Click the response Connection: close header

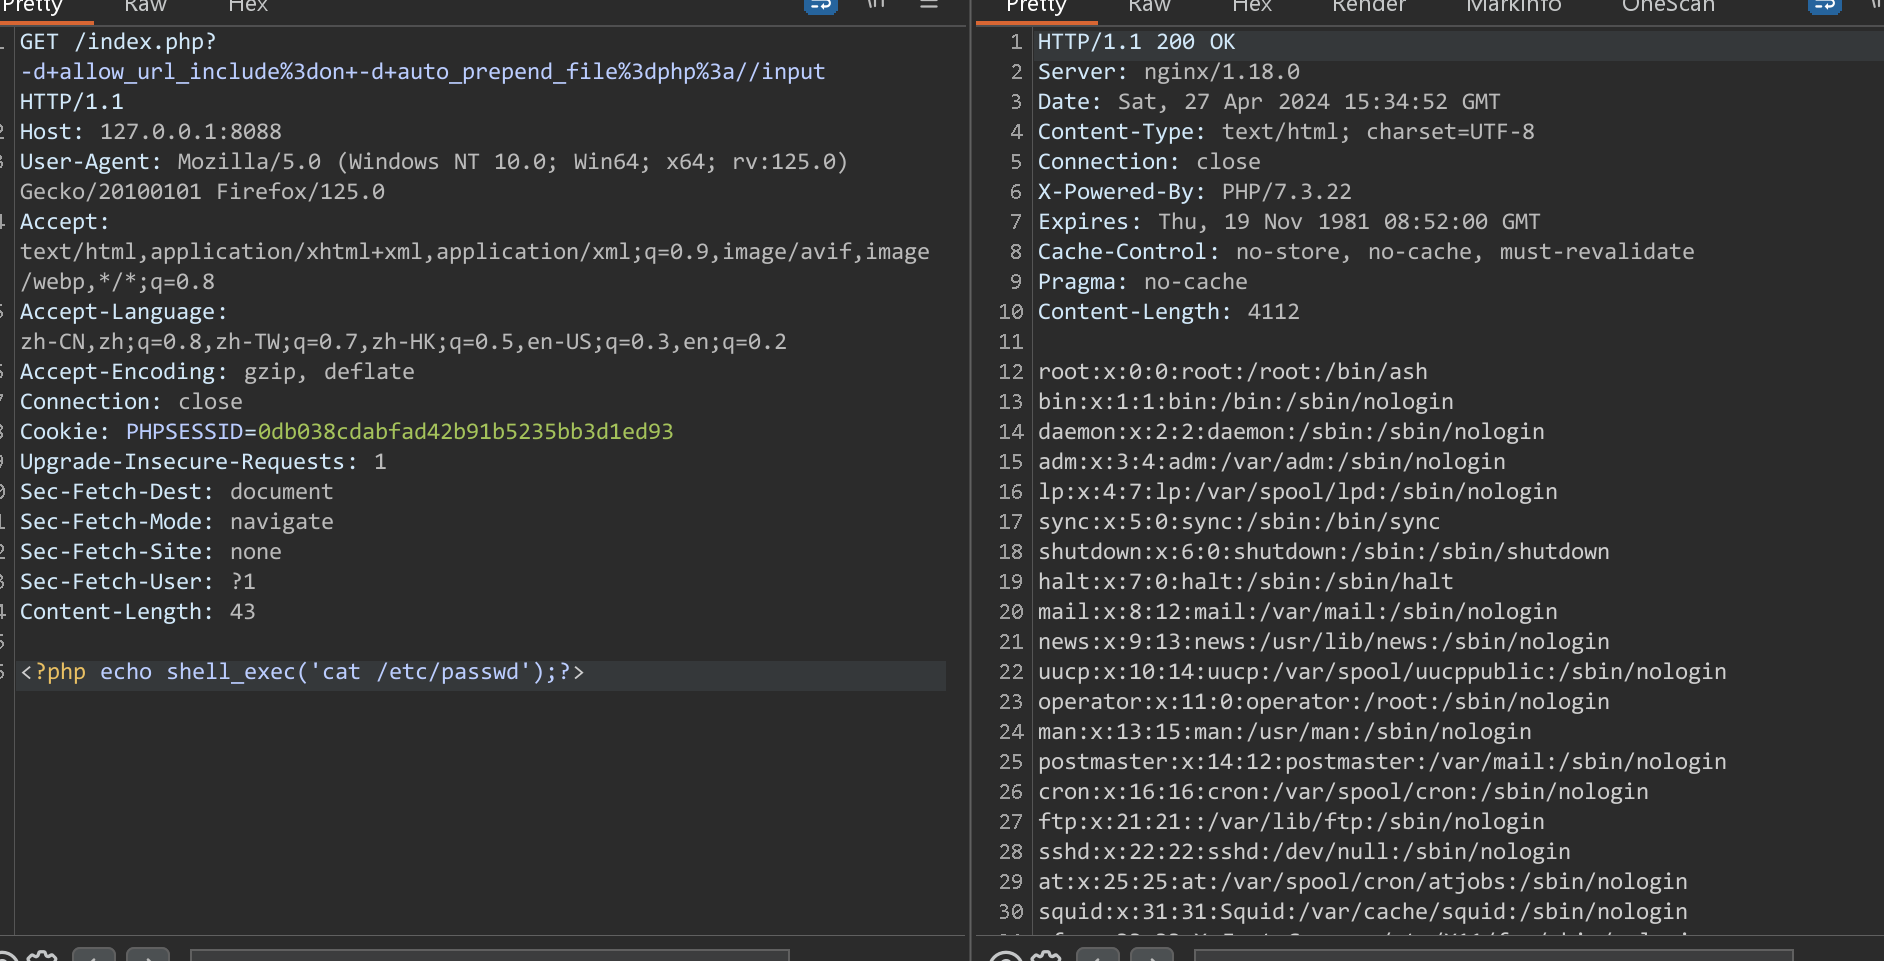click(1149, 162)
